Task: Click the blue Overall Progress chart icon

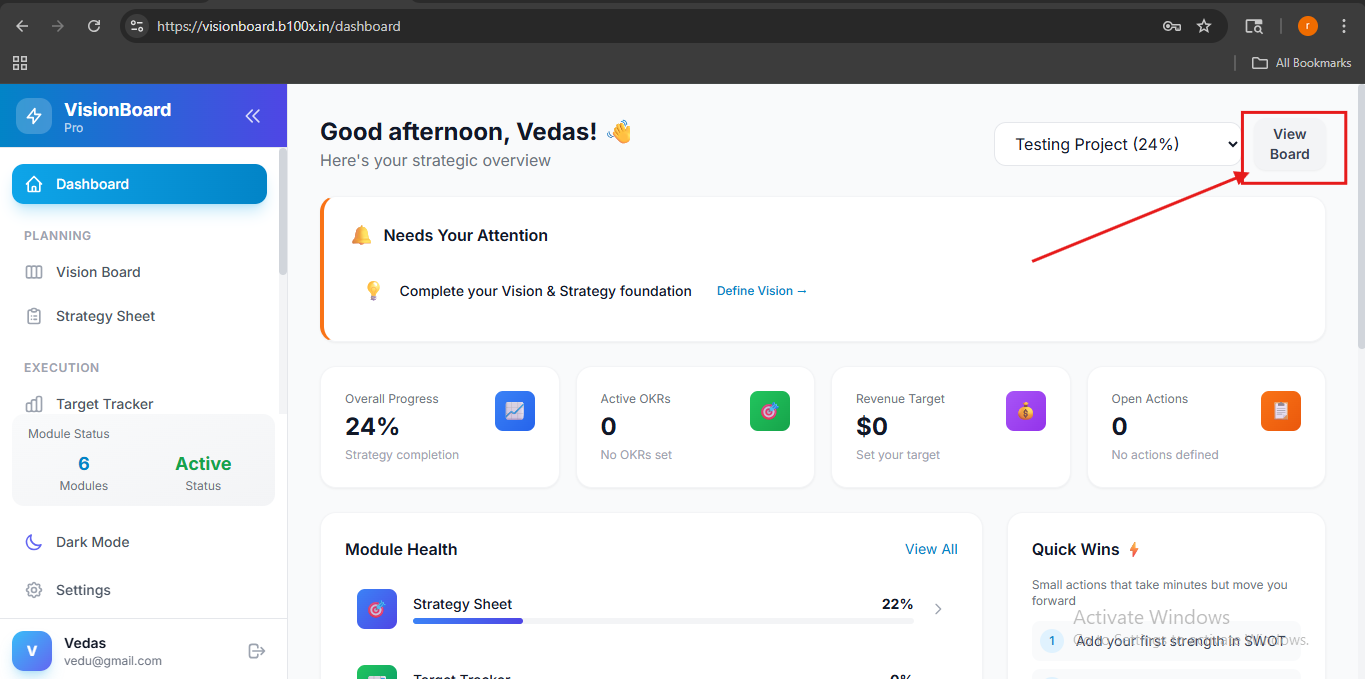Action: (x=515, y=411)
